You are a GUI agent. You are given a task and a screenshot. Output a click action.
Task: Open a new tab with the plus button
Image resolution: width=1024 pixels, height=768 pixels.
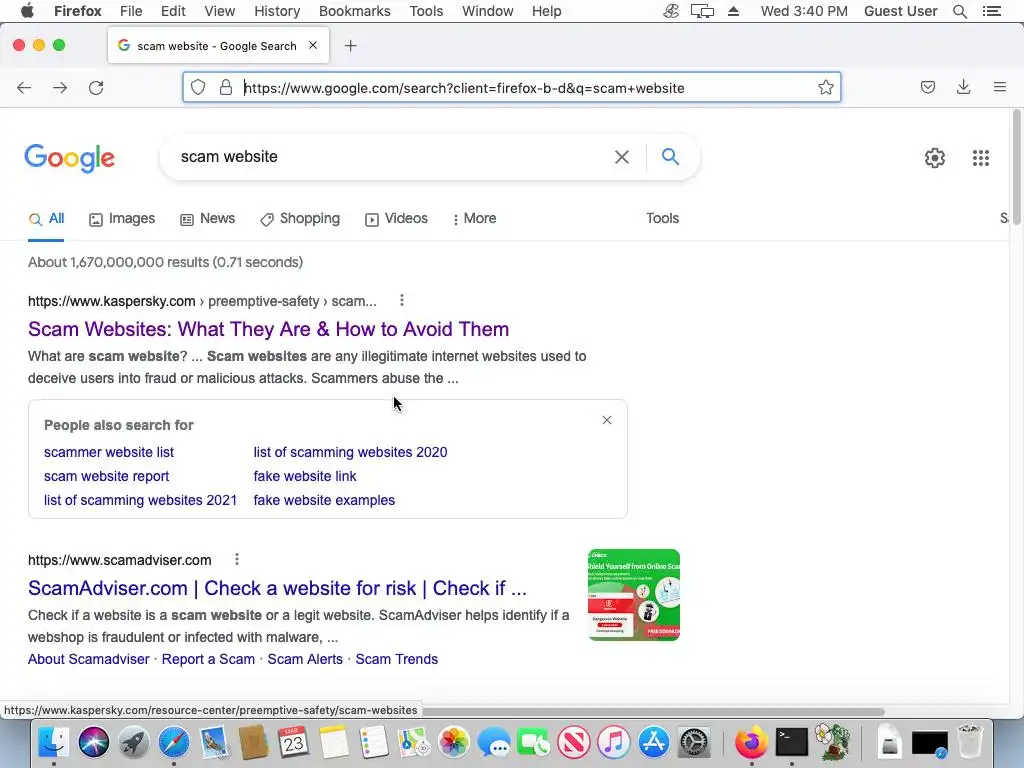pyautogui.click(x=351, y=46)
